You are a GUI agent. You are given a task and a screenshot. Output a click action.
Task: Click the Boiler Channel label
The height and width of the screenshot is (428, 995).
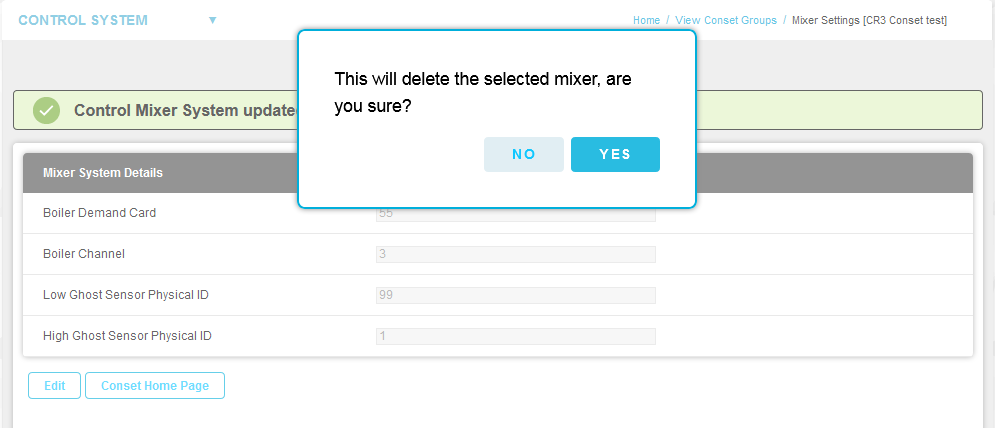84,254
